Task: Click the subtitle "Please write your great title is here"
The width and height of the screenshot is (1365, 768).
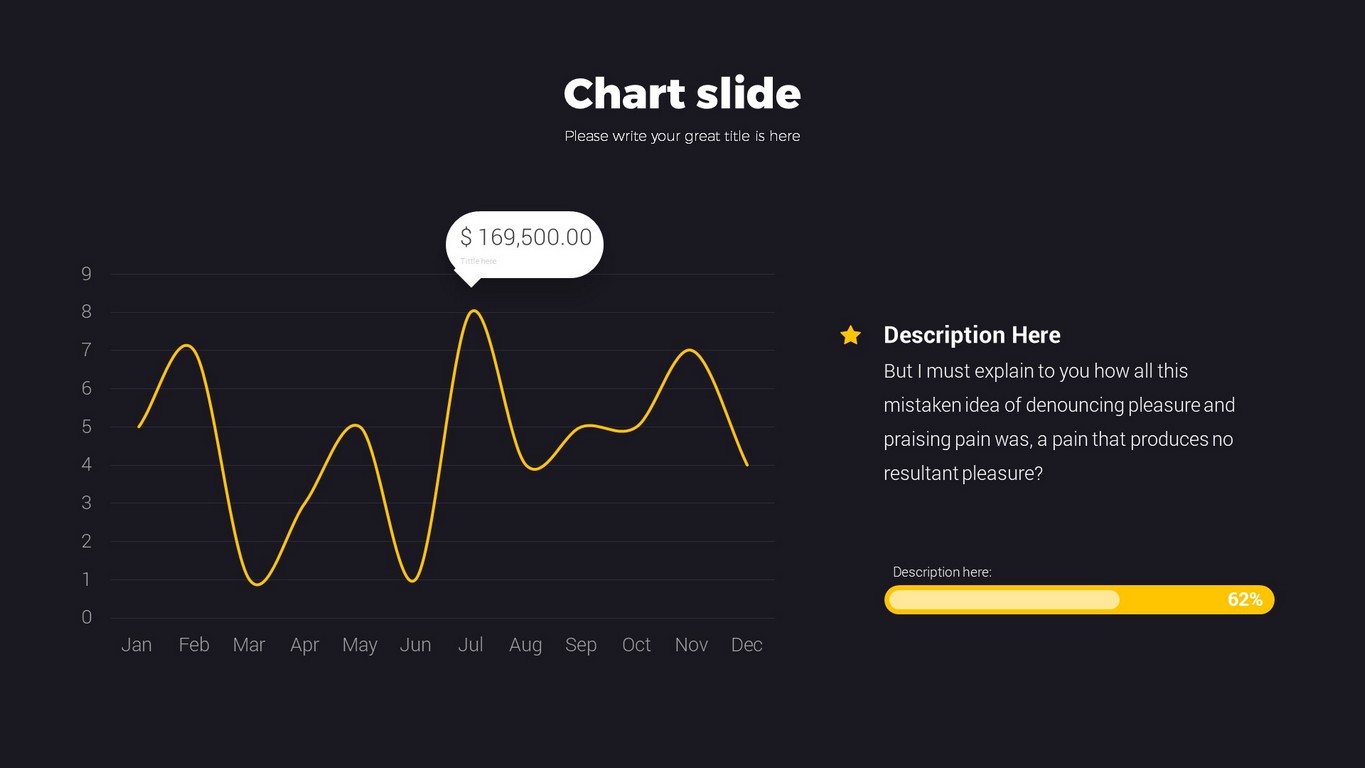Action: [x=682, y=136]
